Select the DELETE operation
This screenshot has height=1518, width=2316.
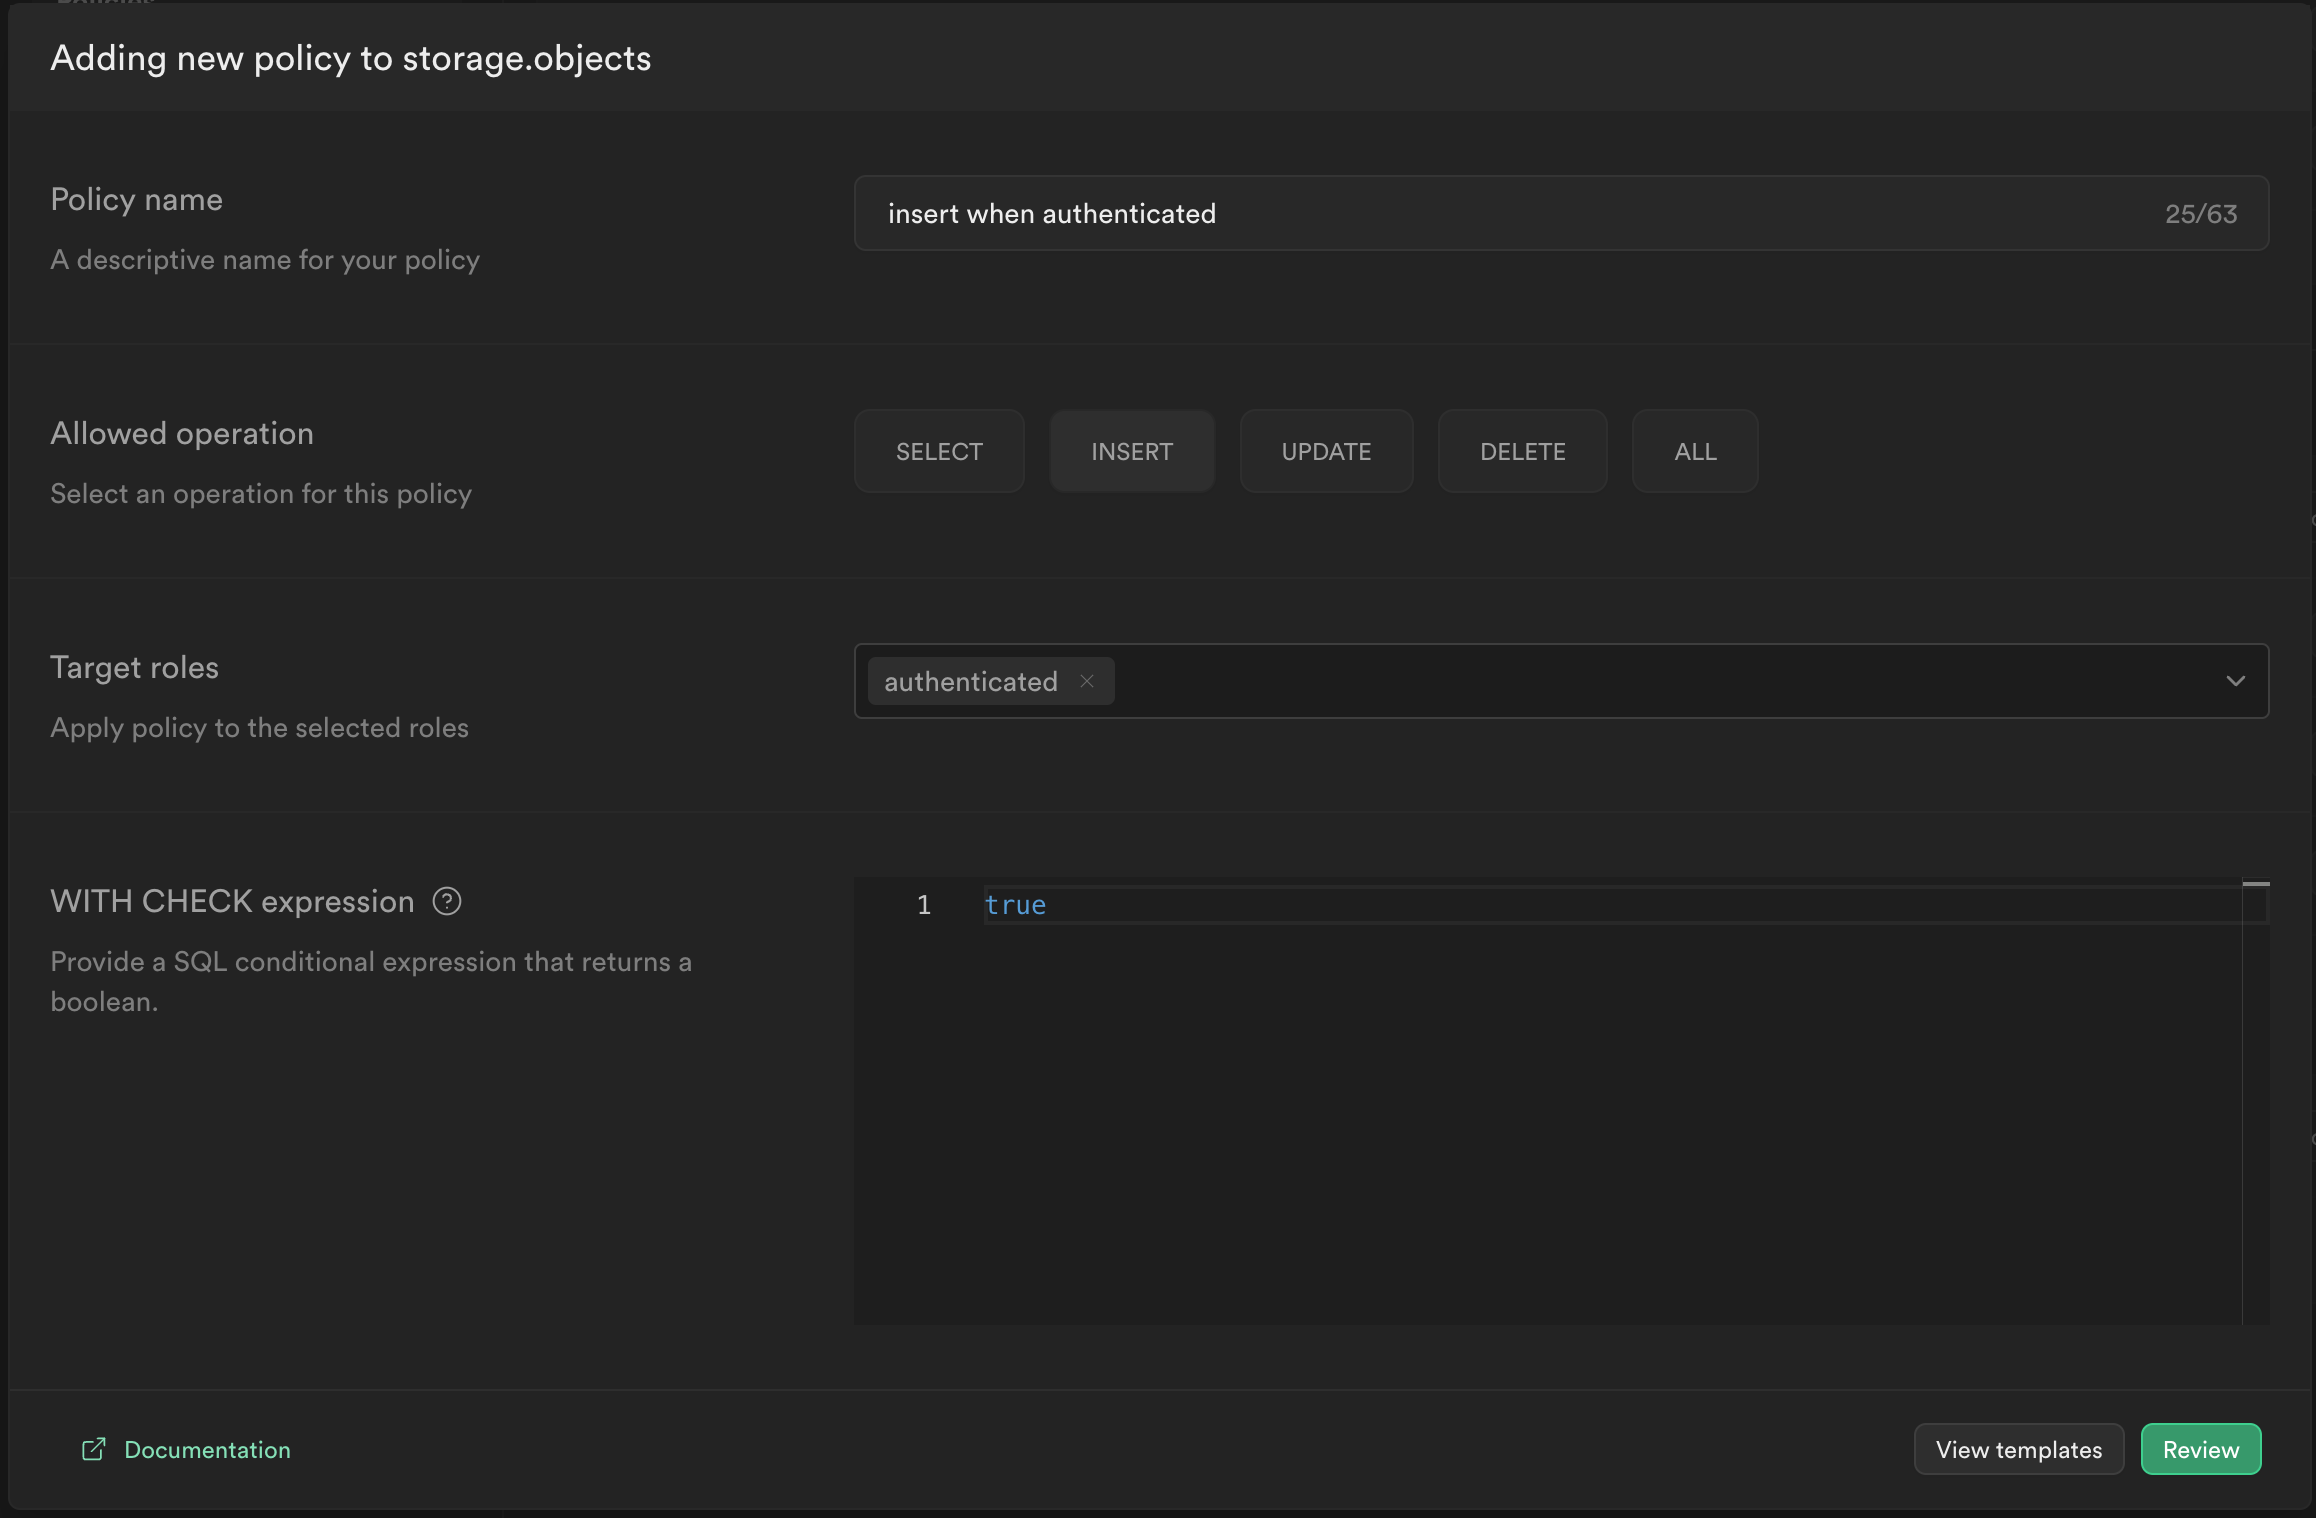[x=1522, y=452]
